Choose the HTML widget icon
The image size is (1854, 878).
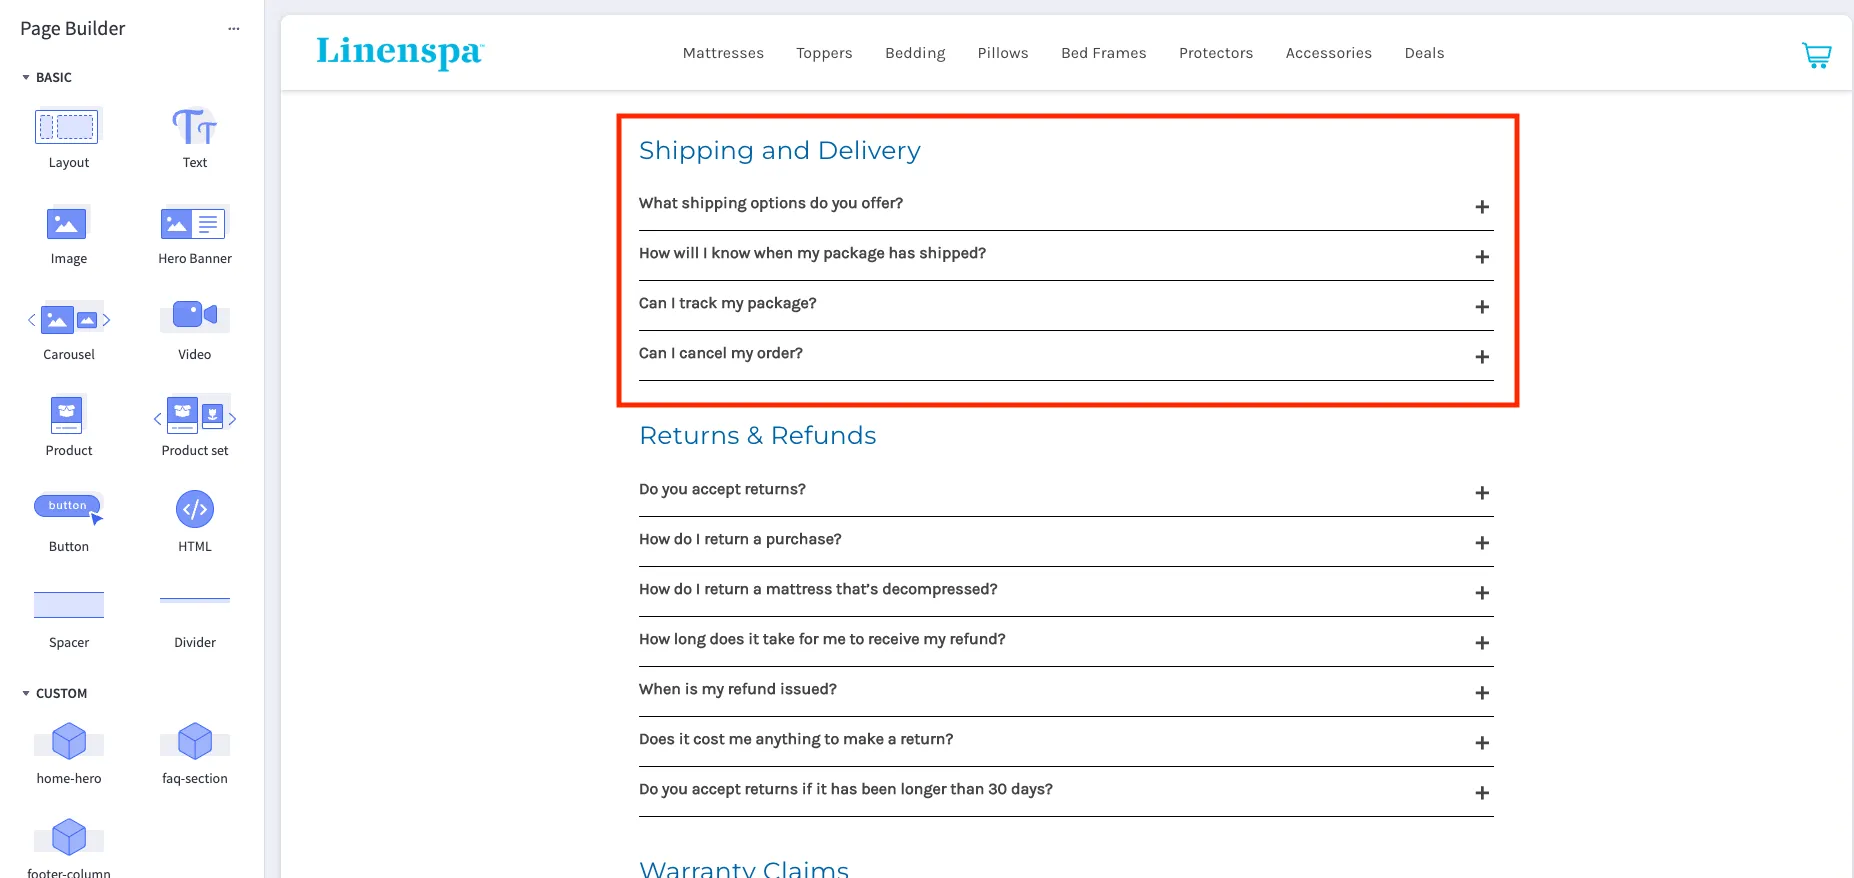pyautogui.click(x=194, y=509)
